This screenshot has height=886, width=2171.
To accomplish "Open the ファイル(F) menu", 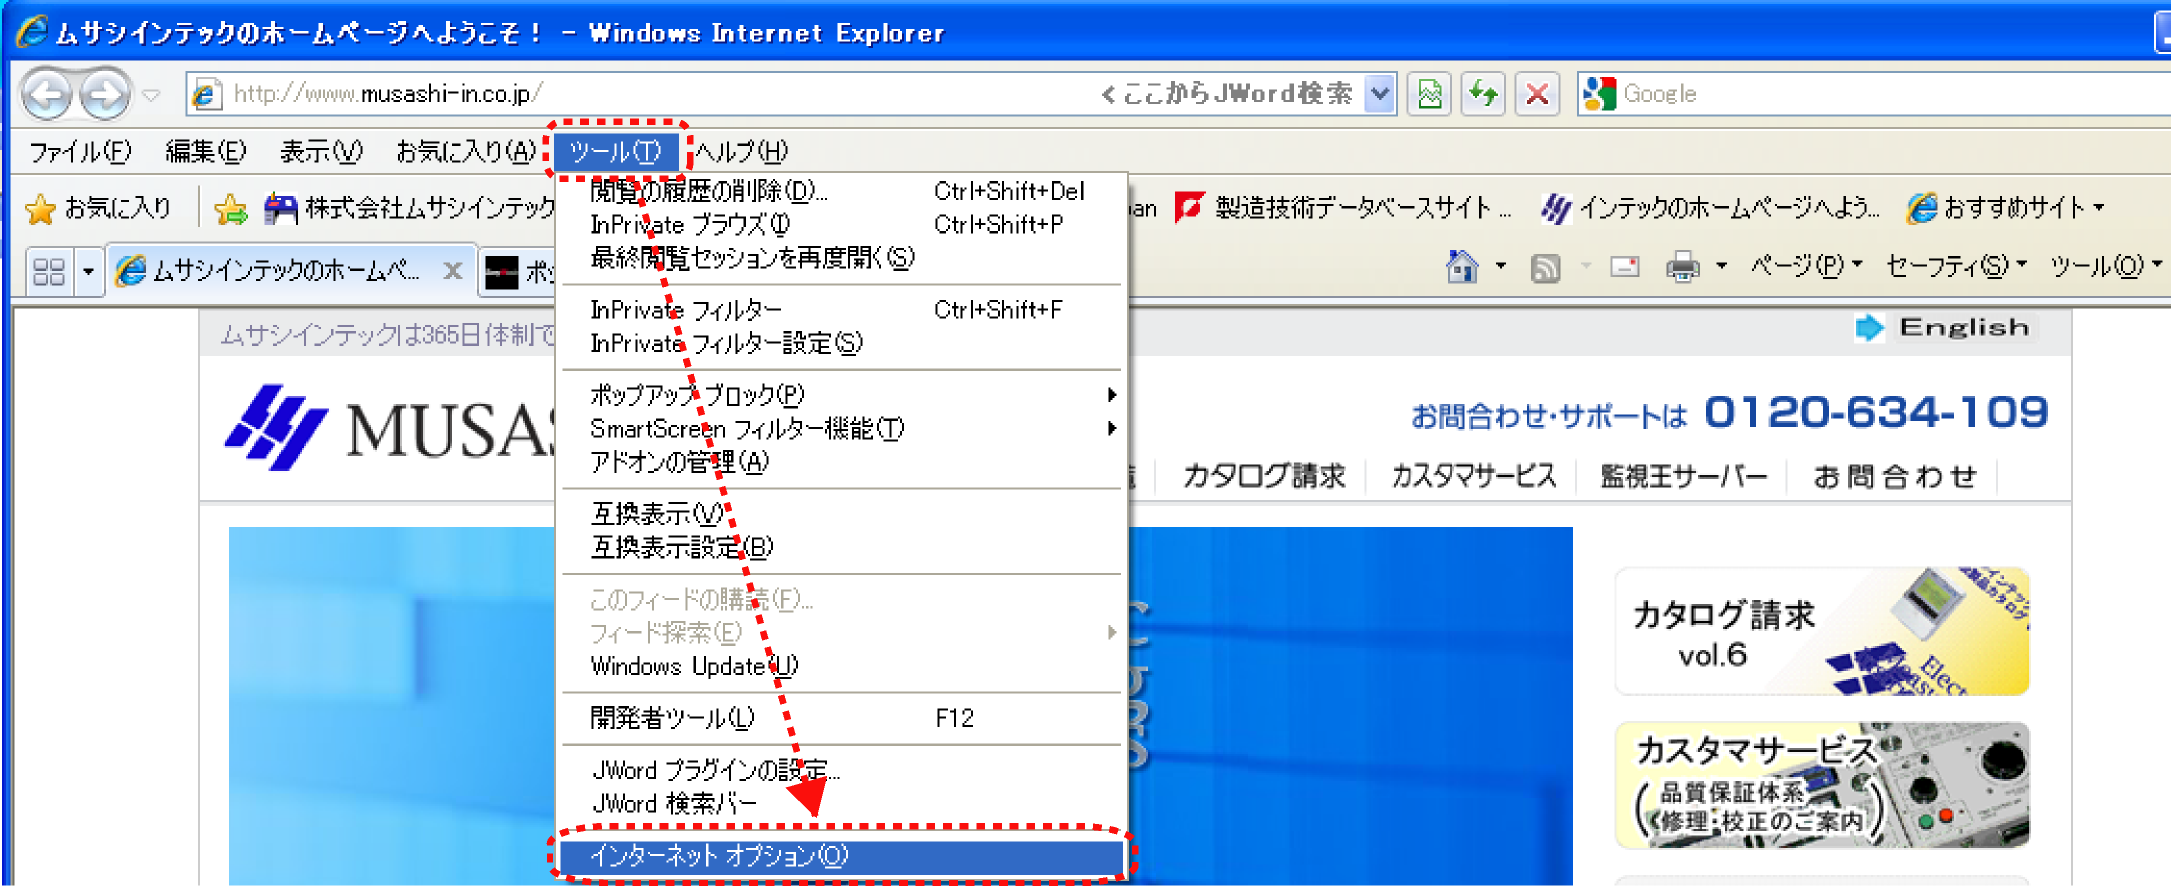I will [80, 151].
